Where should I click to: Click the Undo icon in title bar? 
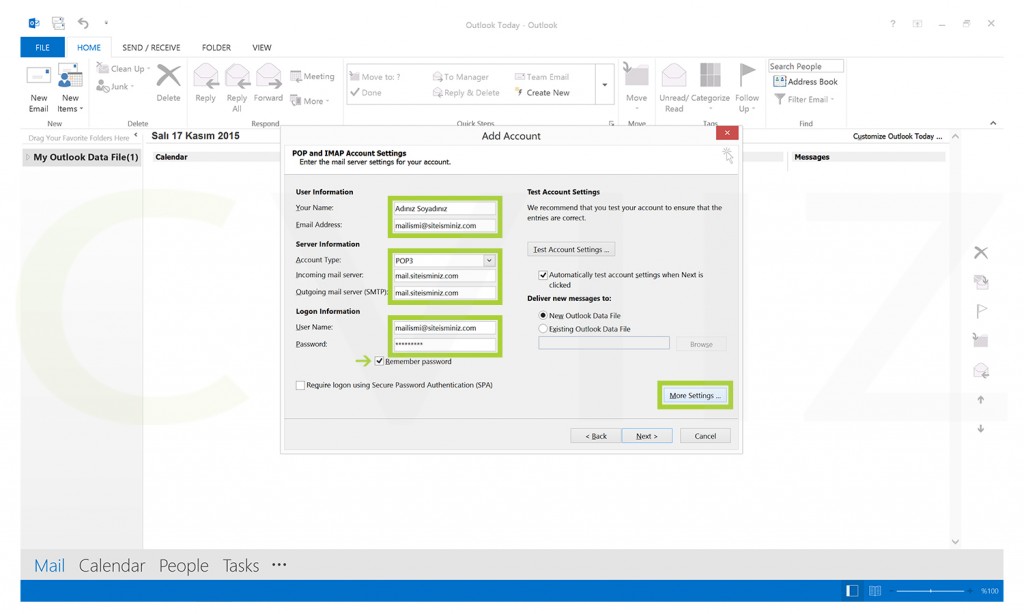(83, 24)
